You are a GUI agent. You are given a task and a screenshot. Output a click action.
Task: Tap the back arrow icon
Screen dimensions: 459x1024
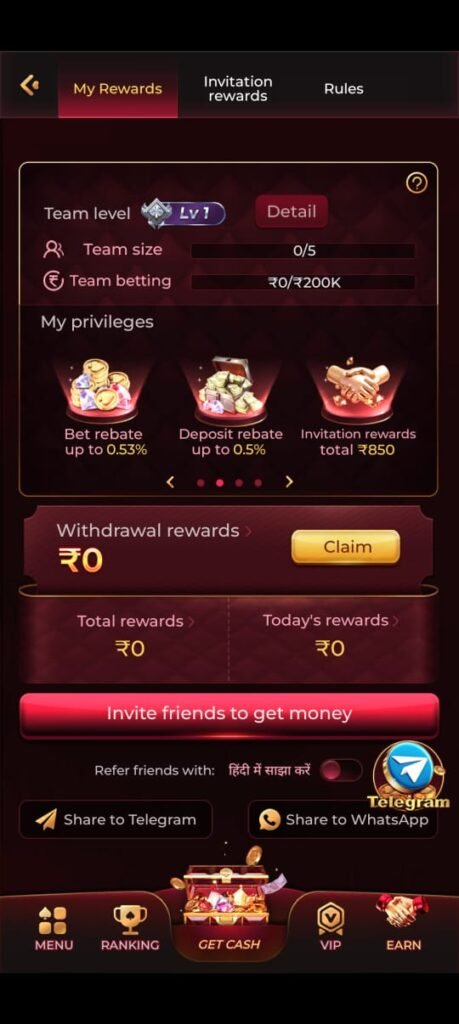click(29, 85)
